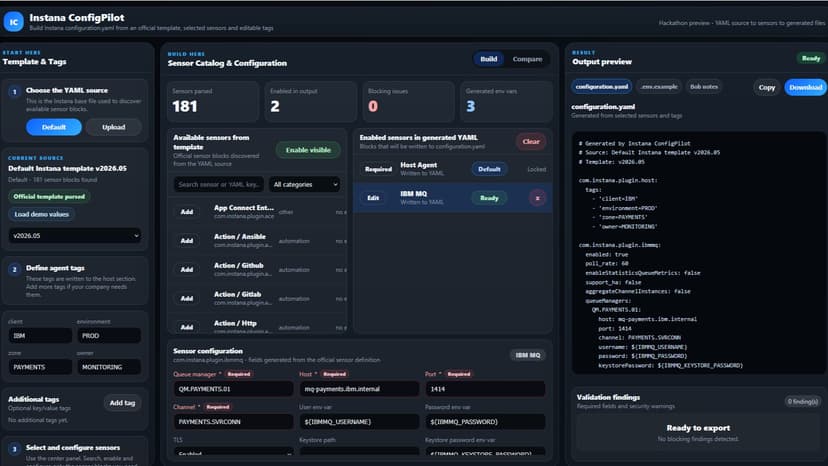Focus the sensor search field
The image size is (828, 466).
click(x=219, y=184)
